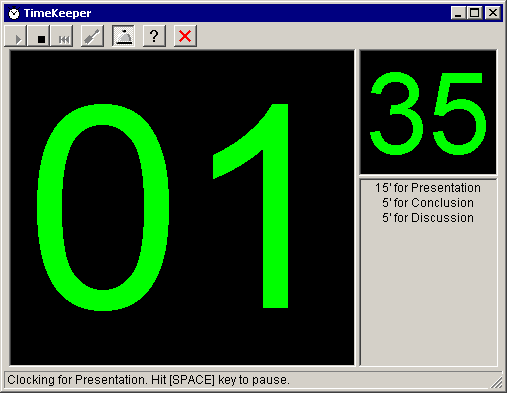Click the status bar message about pausing
Screen dimensions: 507x393
click(148, 380)
